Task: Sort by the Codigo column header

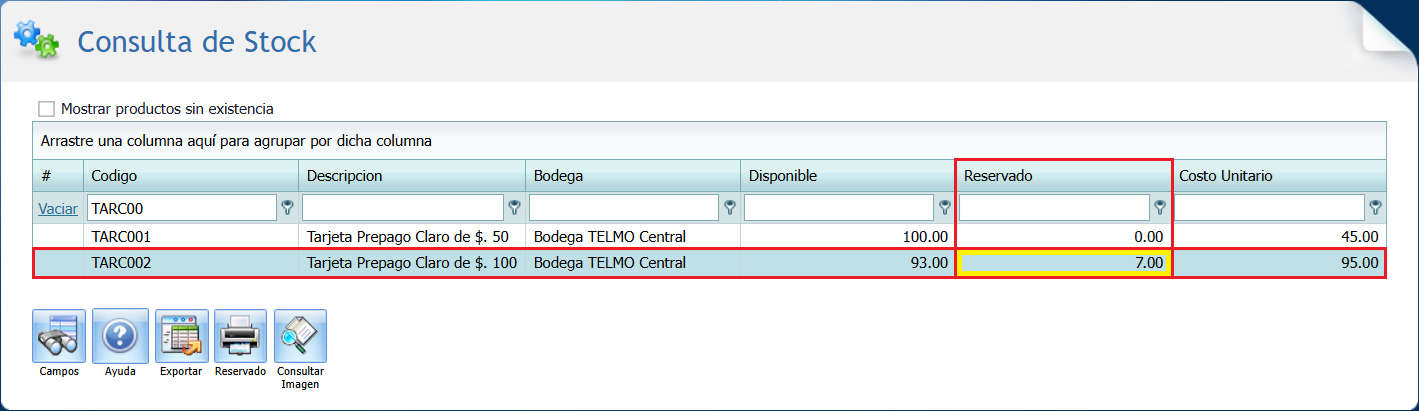Action: (190, 176)
